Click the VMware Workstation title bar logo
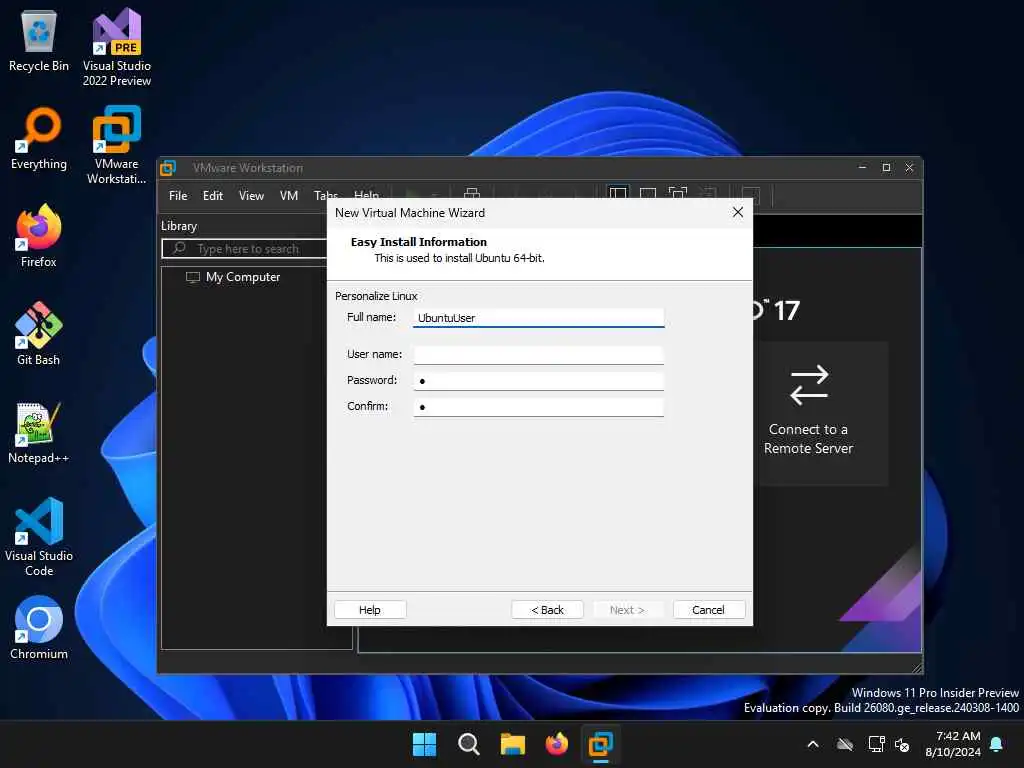 click(168, 168)
